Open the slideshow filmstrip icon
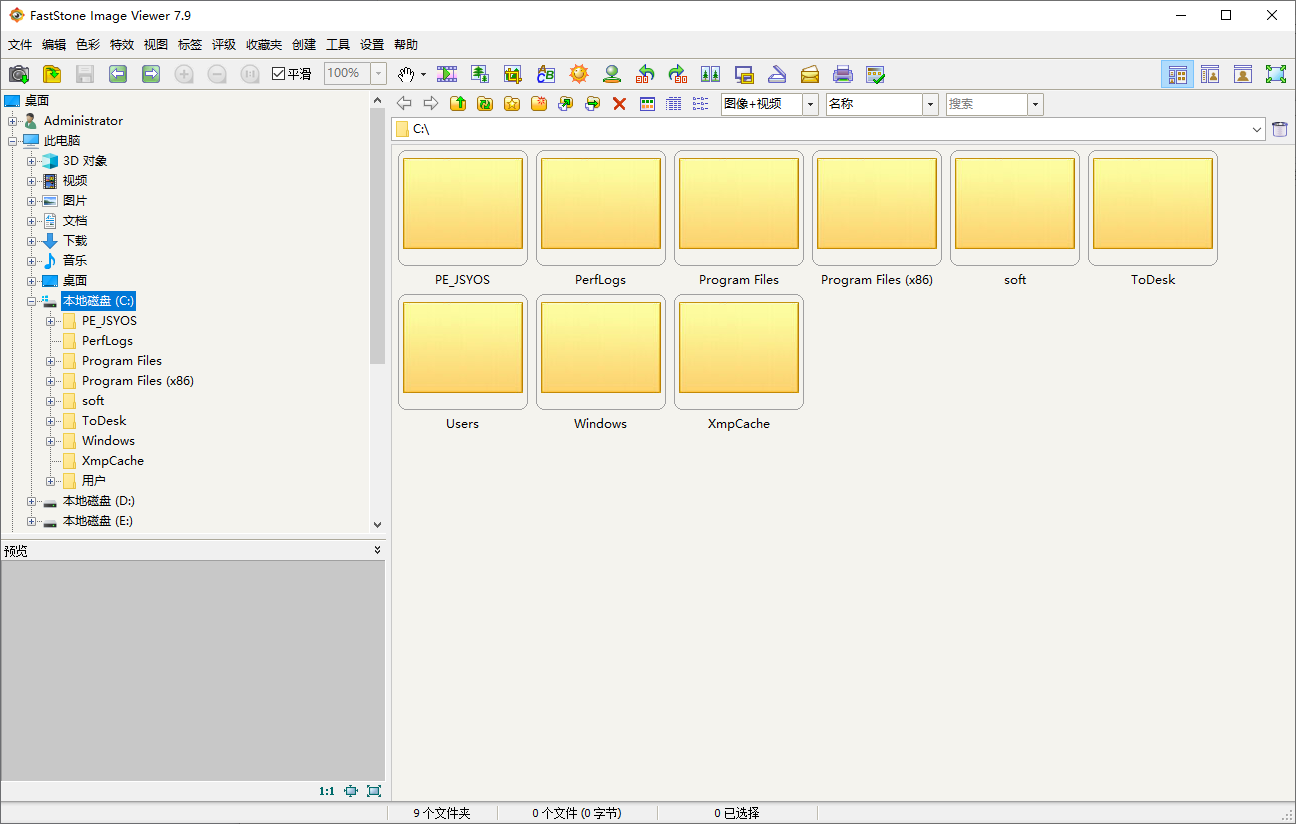The height and width of the screenshot is (824, 1296). click(447, 74)
